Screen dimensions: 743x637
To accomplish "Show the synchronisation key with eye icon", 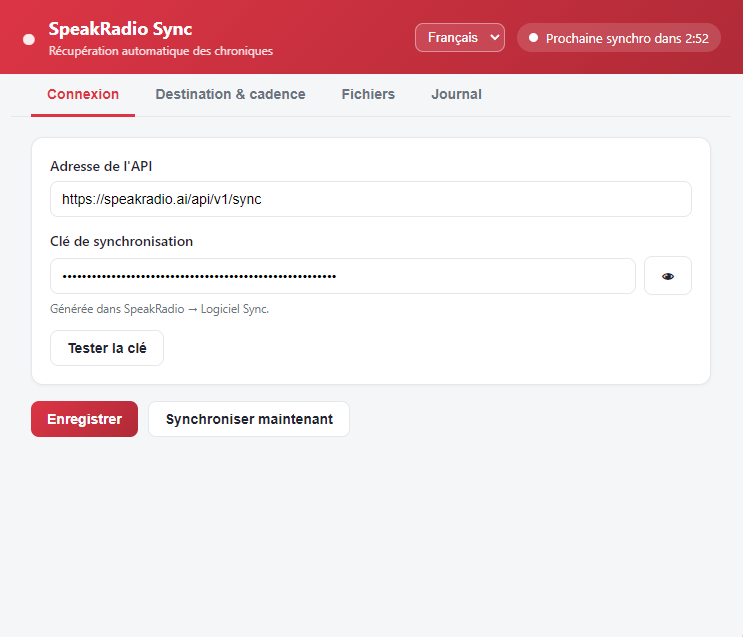I will tap(668, 276).
